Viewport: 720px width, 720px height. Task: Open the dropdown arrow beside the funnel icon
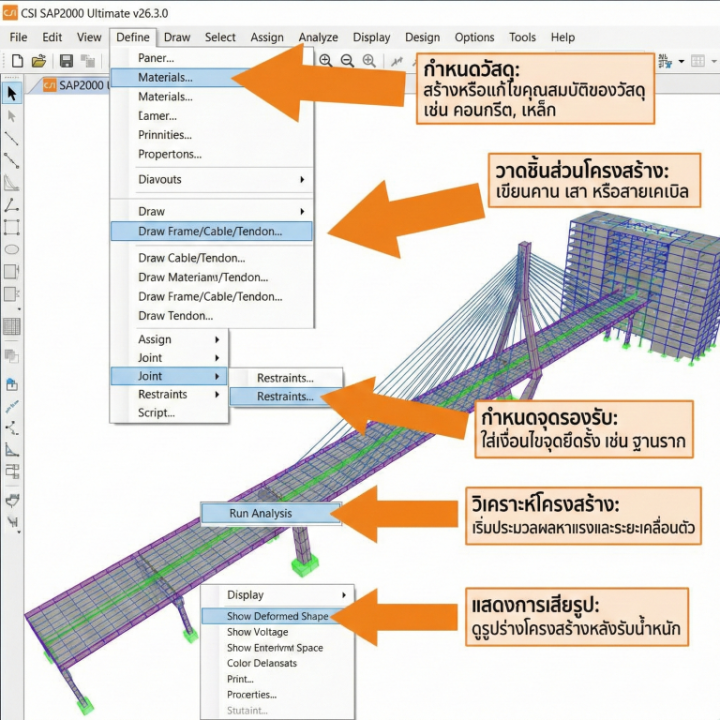[x=681, y=61]
